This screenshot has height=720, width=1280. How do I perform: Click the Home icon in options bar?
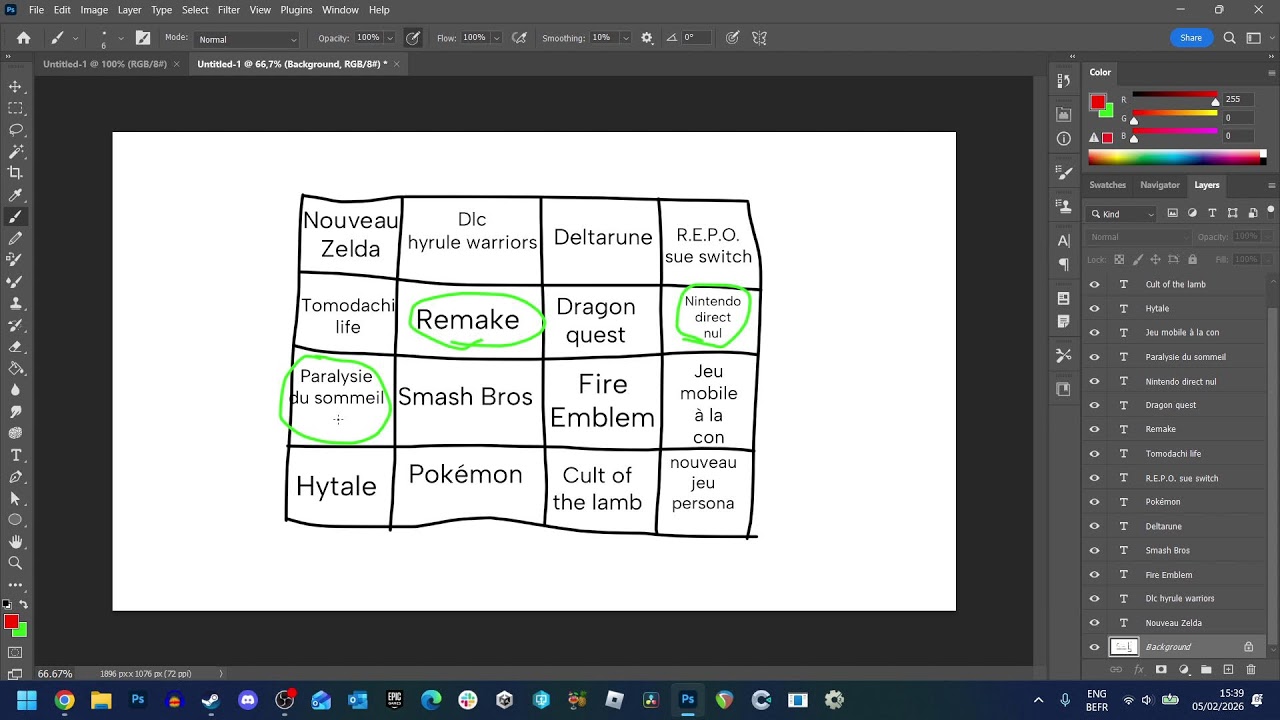[24, 38]
